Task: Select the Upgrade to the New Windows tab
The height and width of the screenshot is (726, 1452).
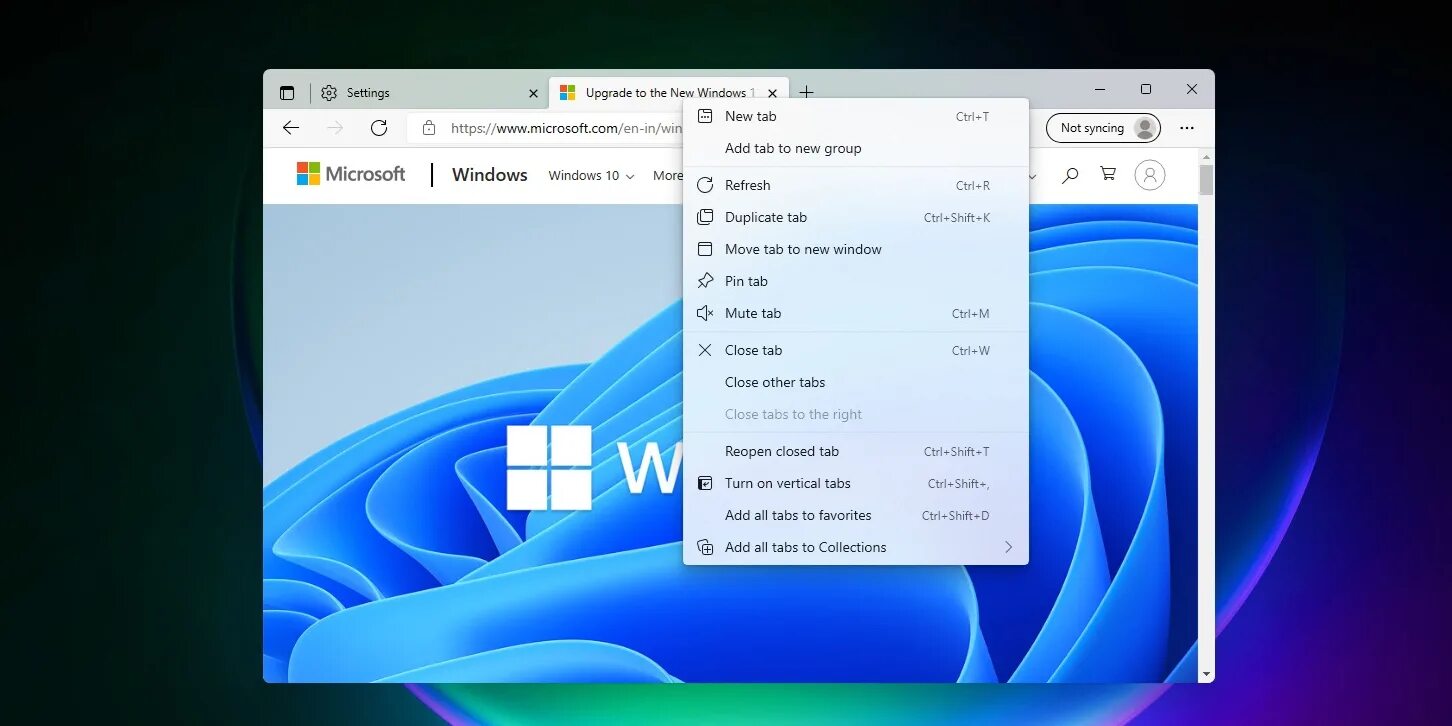Action: pos(669,93)
